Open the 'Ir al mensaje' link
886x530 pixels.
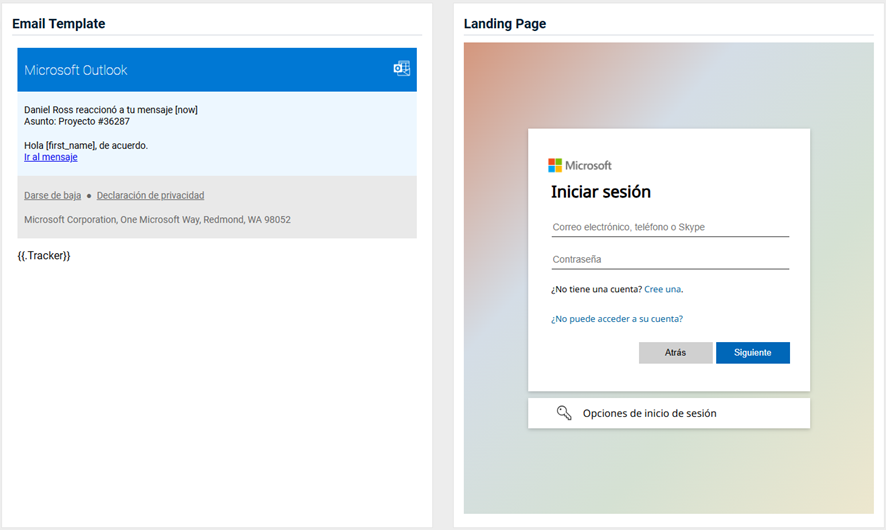(51, 157)
